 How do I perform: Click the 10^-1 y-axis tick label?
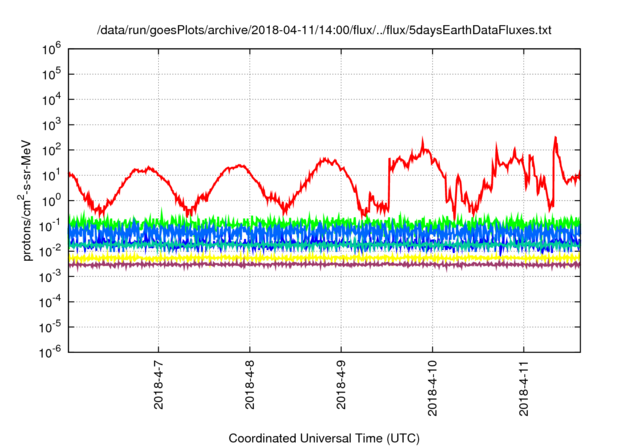(x=50, y=226)
